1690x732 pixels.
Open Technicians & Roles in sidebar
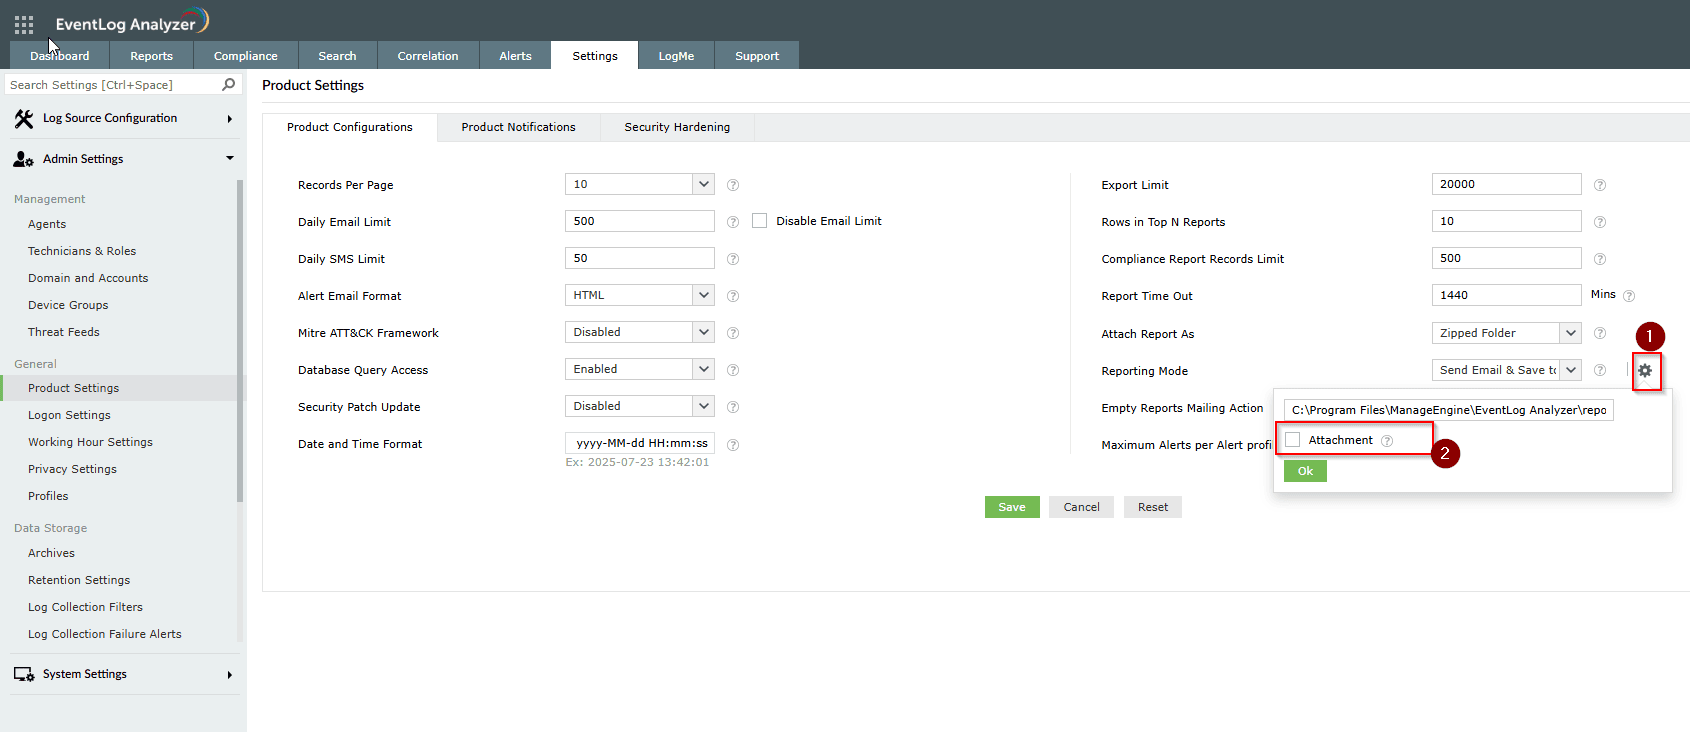pos(82,251)
